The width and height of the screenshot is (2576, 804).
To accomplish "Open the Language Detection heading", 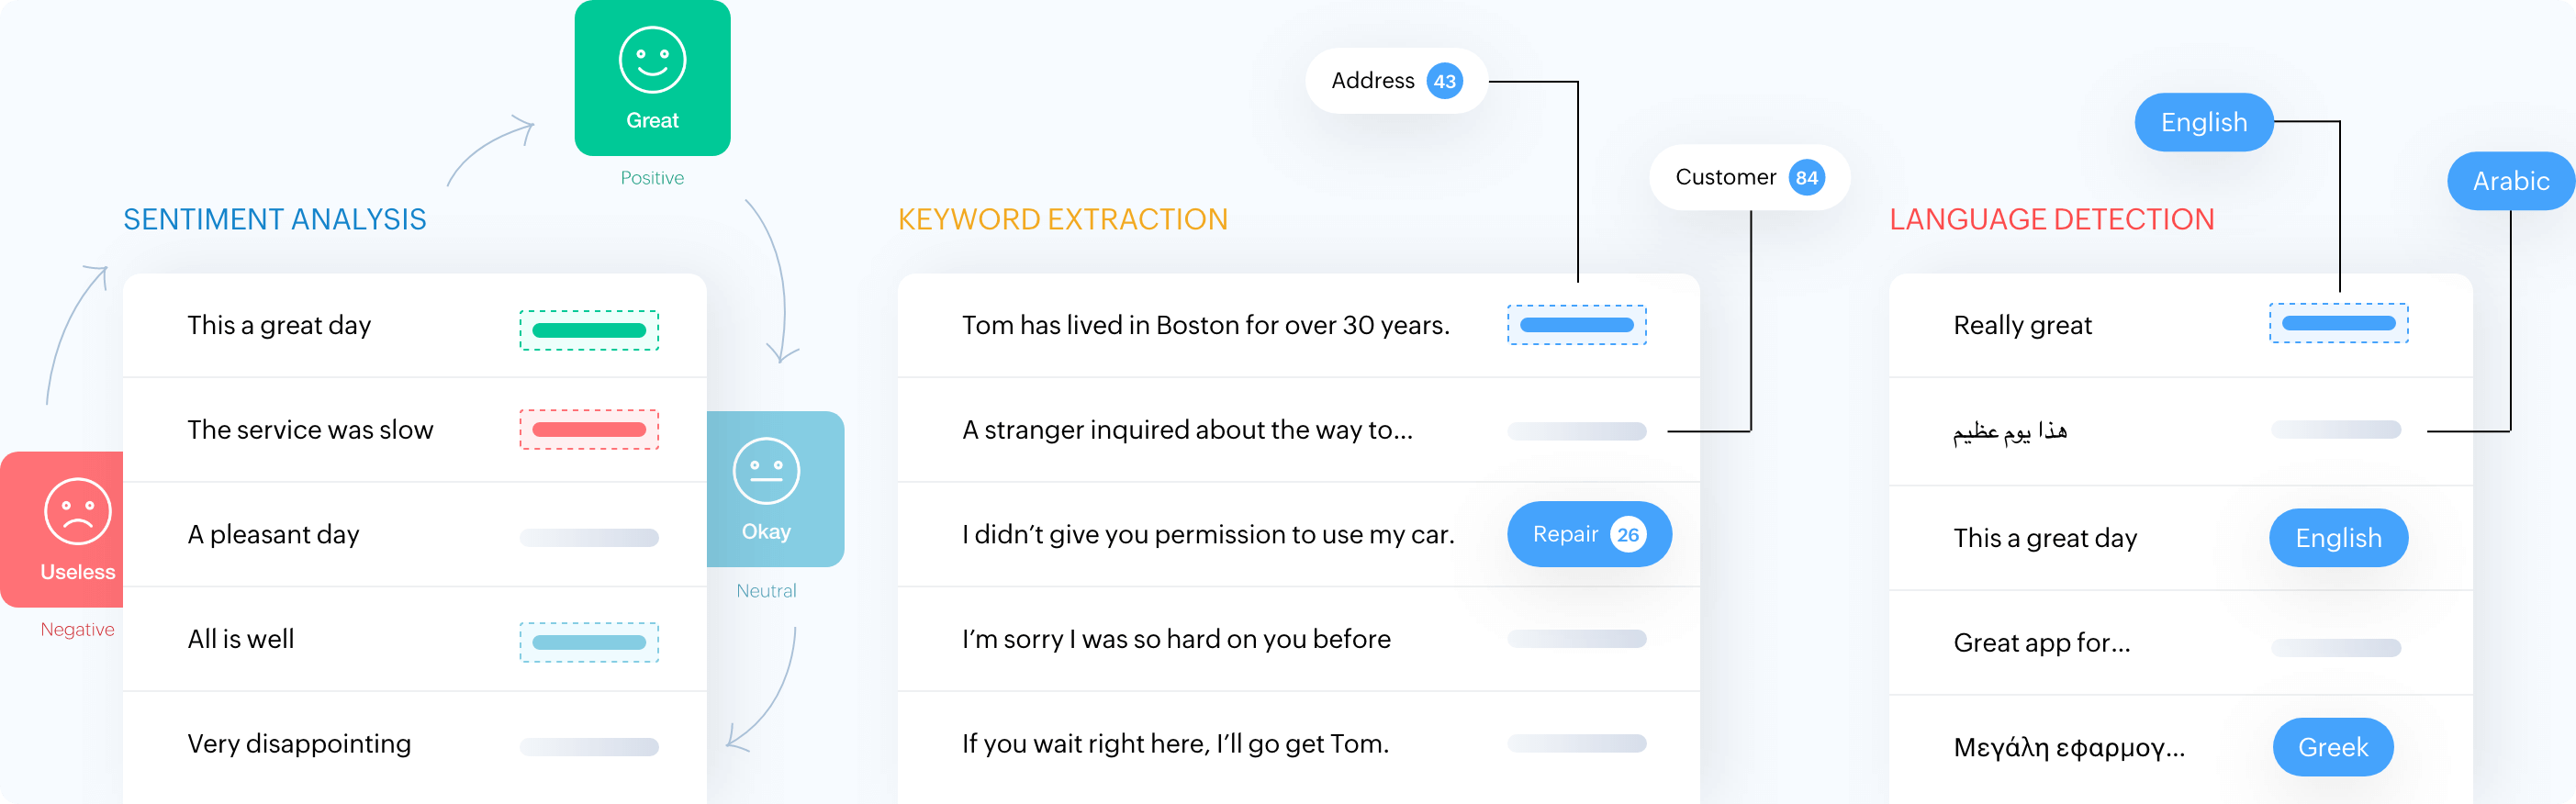I will tap(2051, 219).
